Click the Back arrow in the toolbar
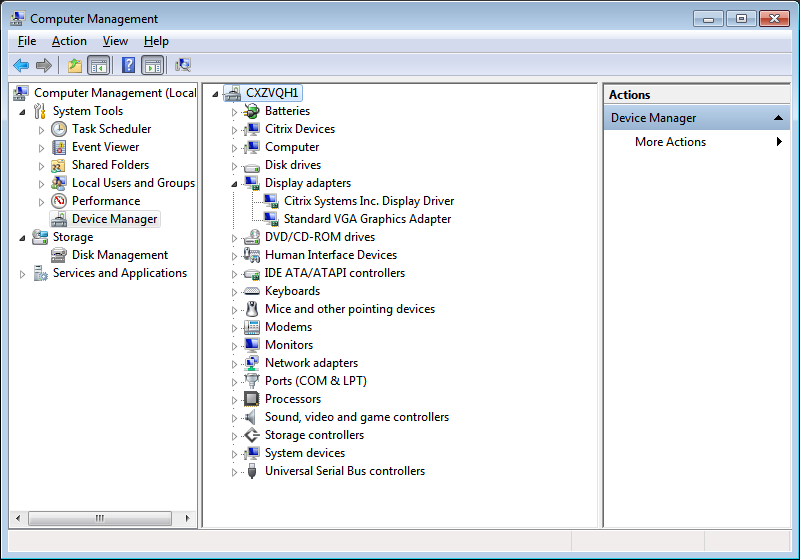Image resolution: width=800 pixels, height=560 pixels. click(x=21, y=65)
